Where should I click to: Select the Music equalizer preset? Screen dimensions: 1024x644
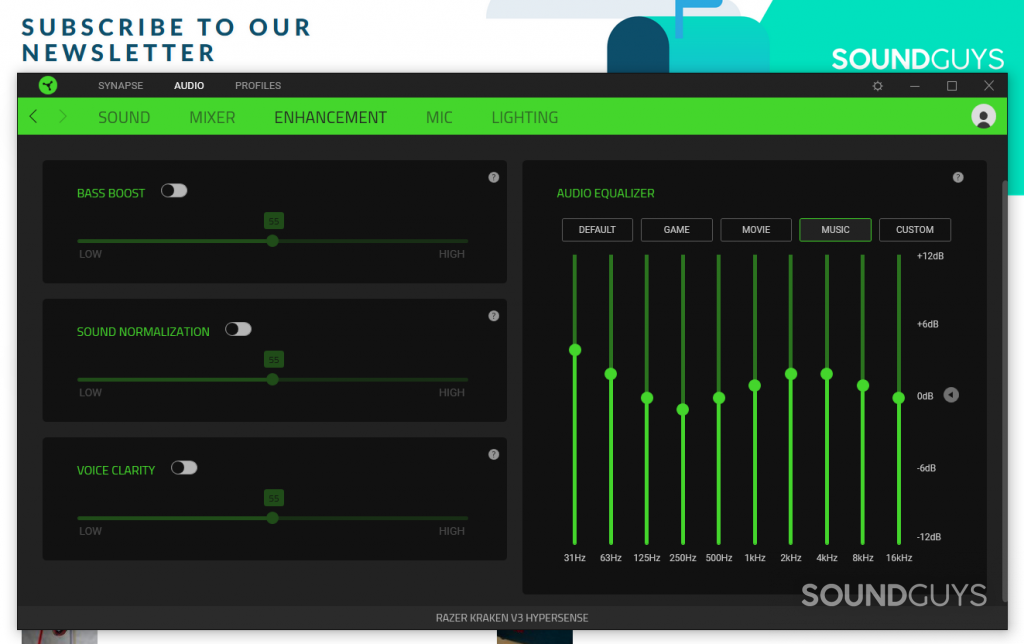tap(835, 229)
